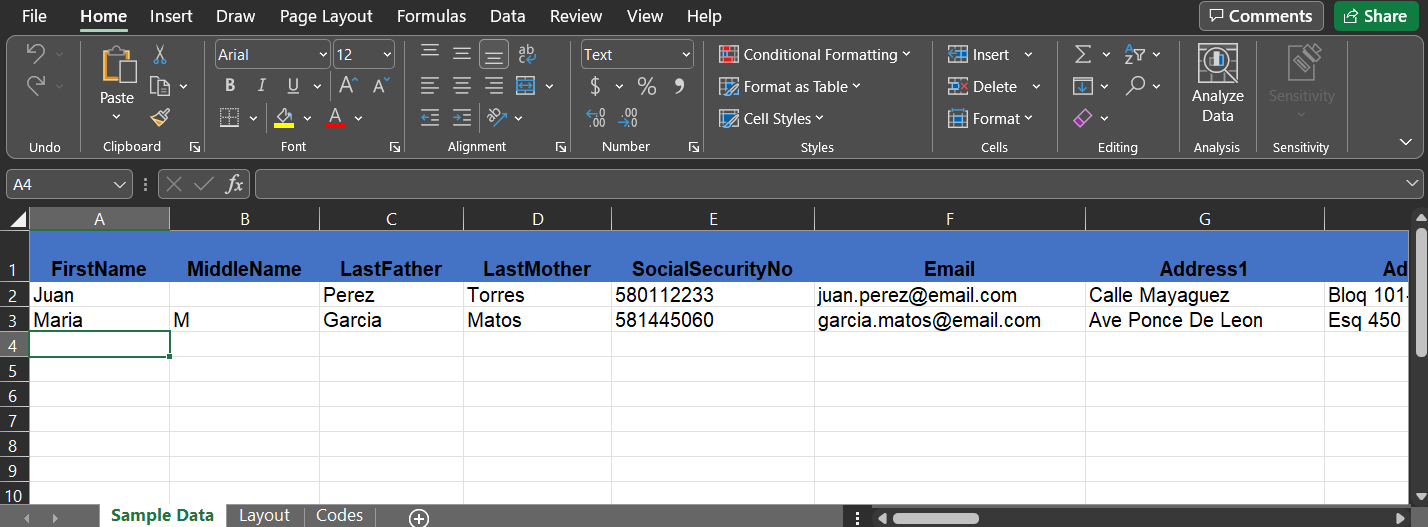
Task: Add a new sheet with plus button
Action: (x=419, y=517)
